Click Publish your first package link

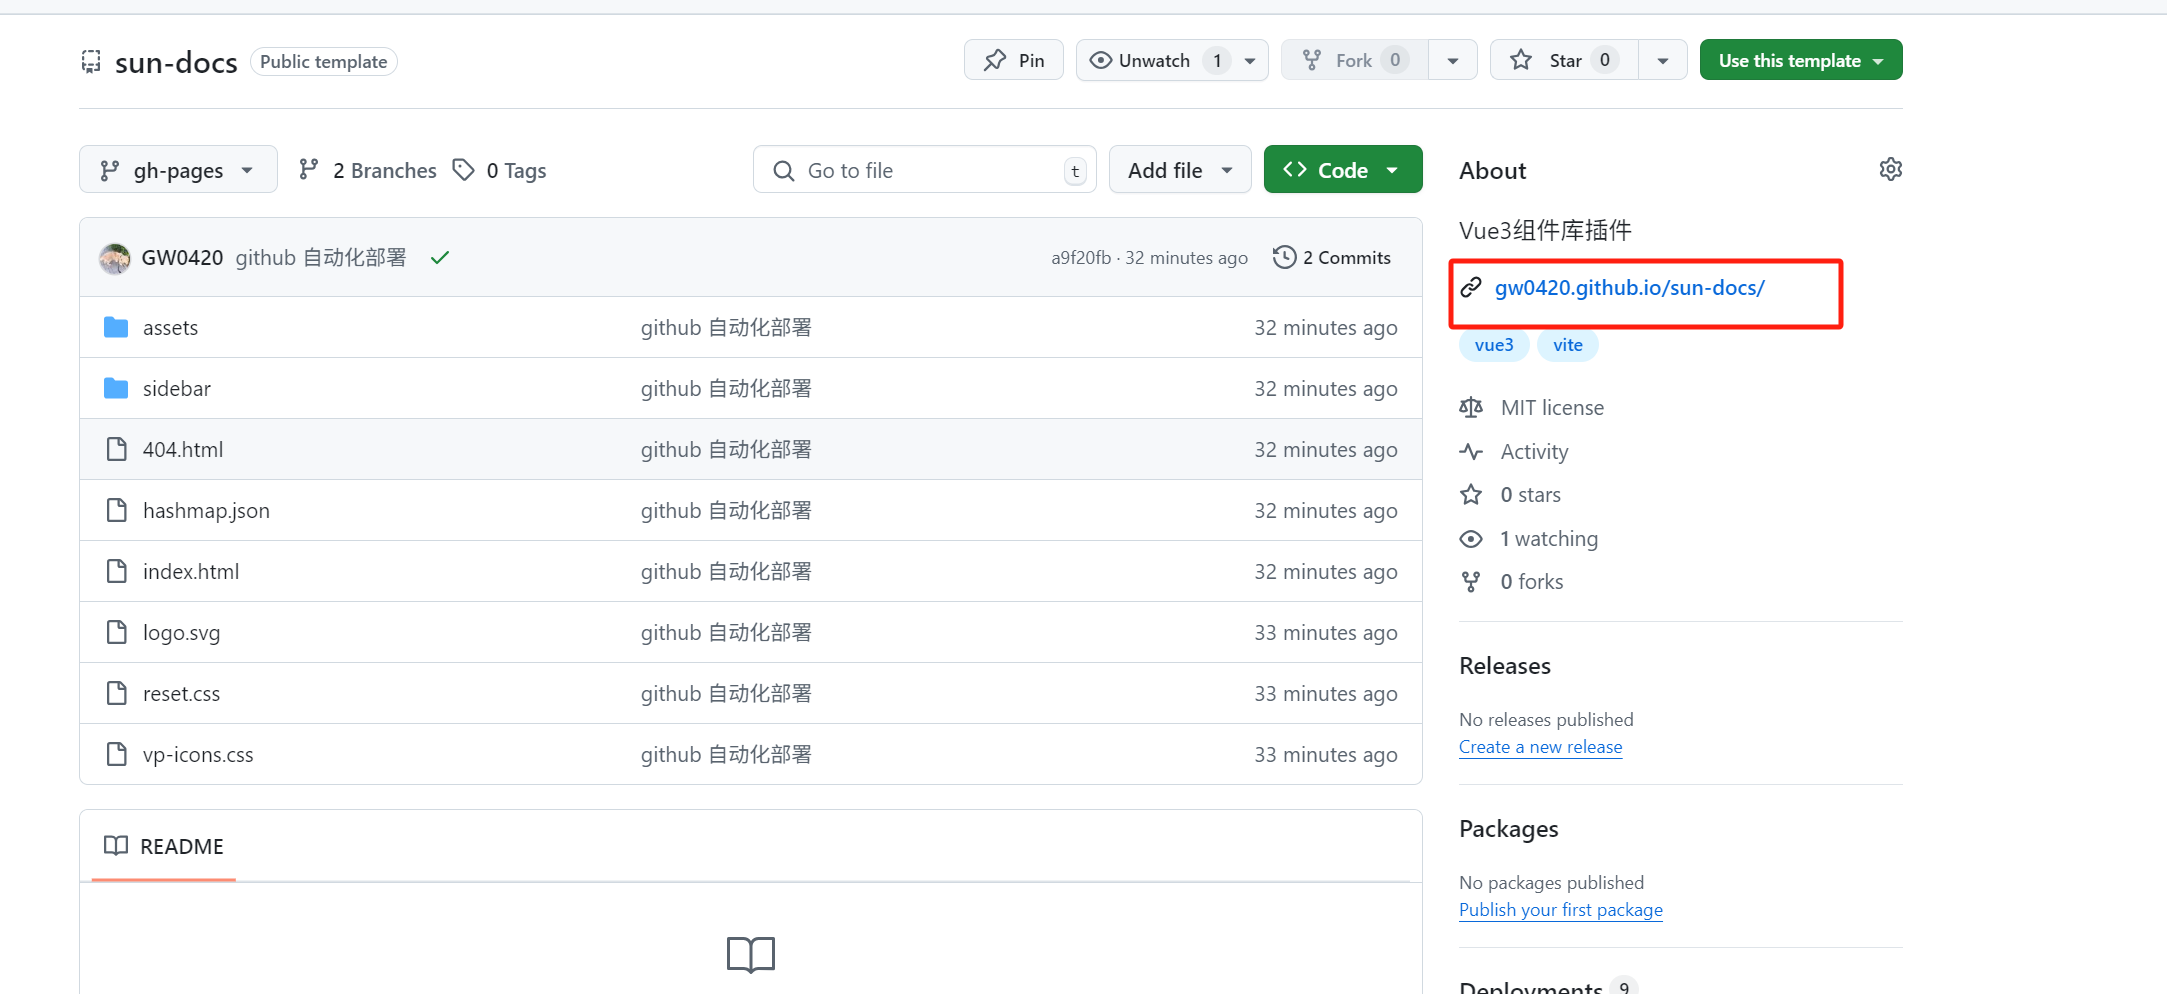tap(1560, 910)
